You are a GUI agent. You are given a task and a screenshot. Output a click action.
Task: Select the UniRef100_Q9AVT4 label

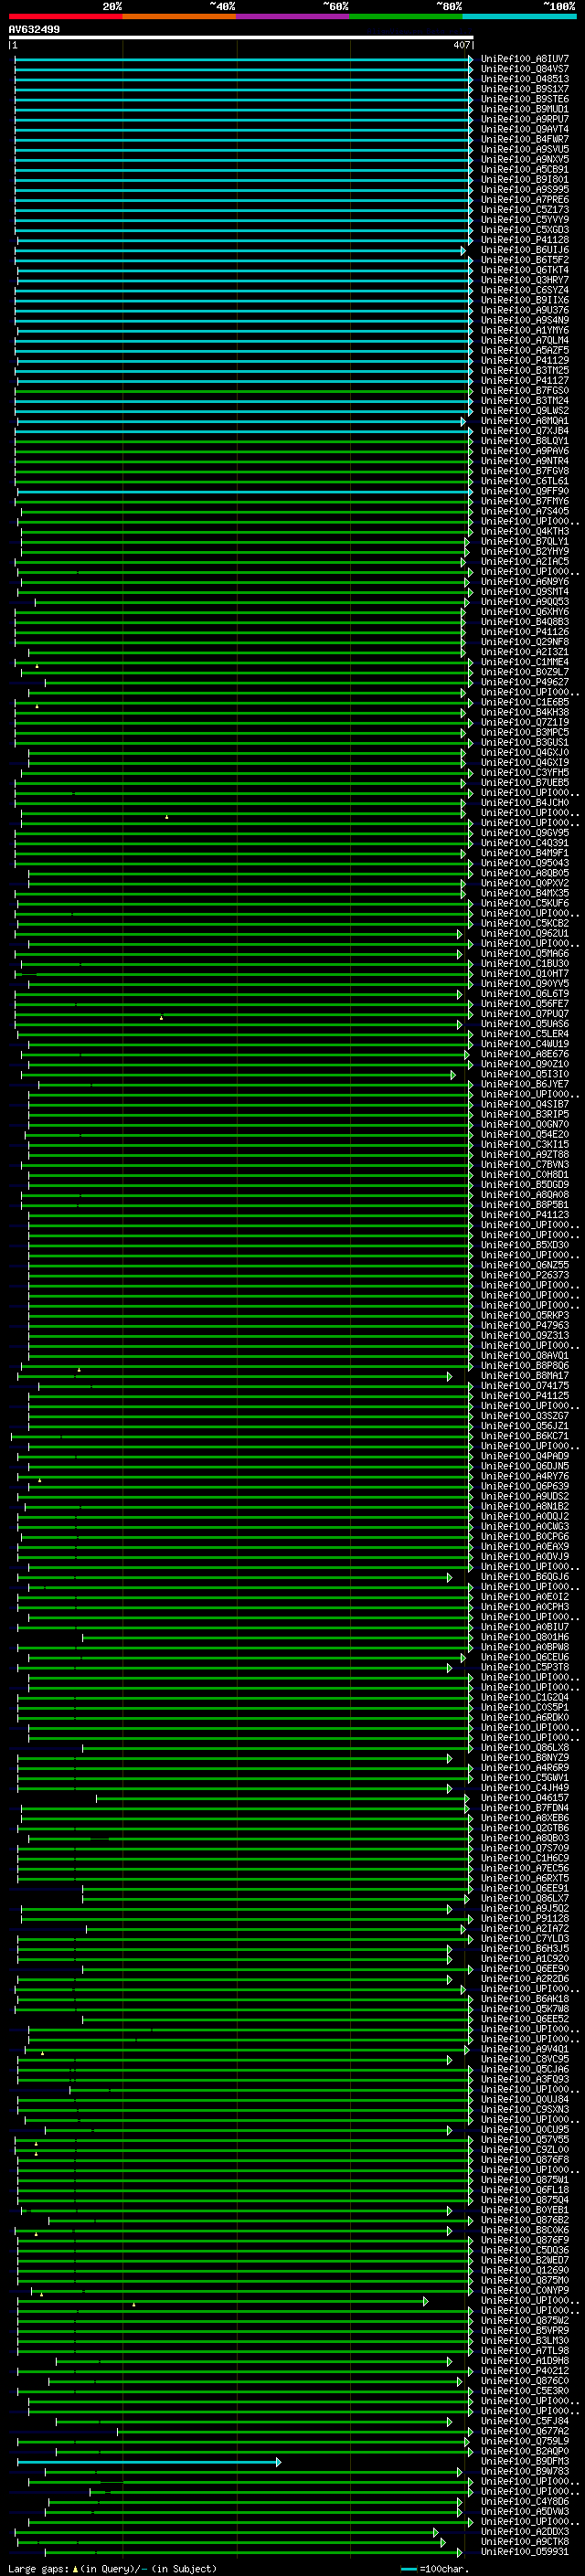click(525, 129)
